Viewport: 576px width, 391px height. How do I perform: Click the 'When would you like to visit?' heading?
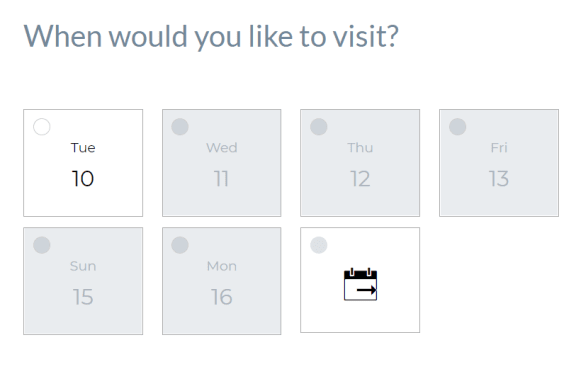(x=211, y=37)
